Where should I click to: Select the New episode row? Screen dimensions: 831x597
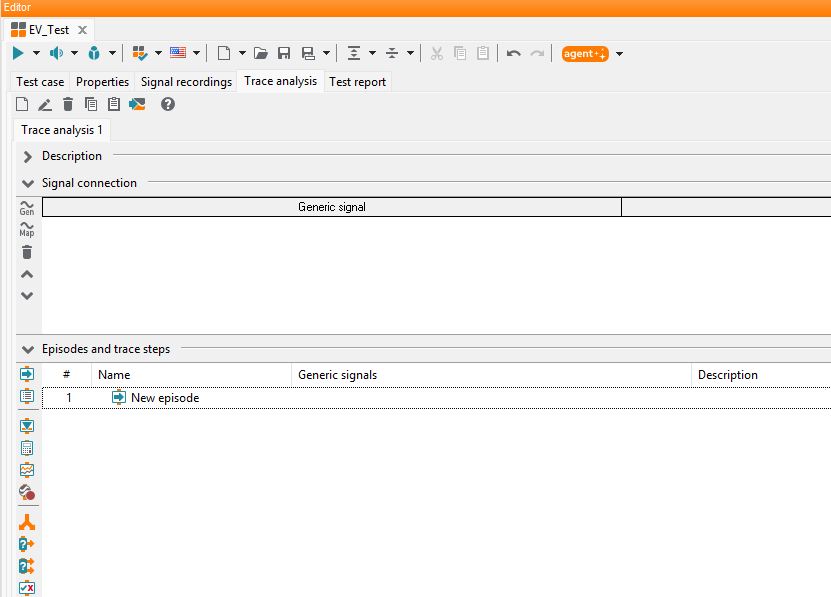click(437, 398)
